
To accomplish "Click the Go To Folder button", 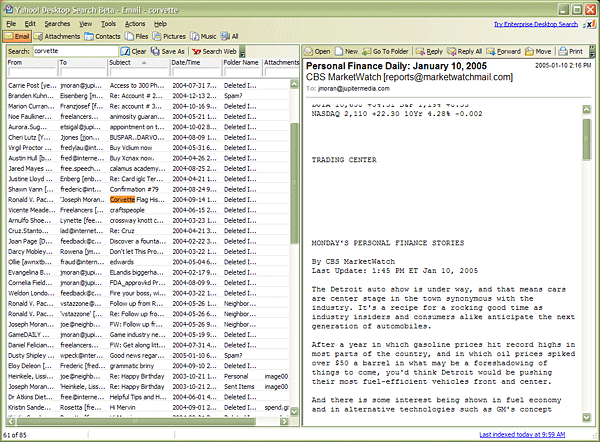I will [385, 51].
